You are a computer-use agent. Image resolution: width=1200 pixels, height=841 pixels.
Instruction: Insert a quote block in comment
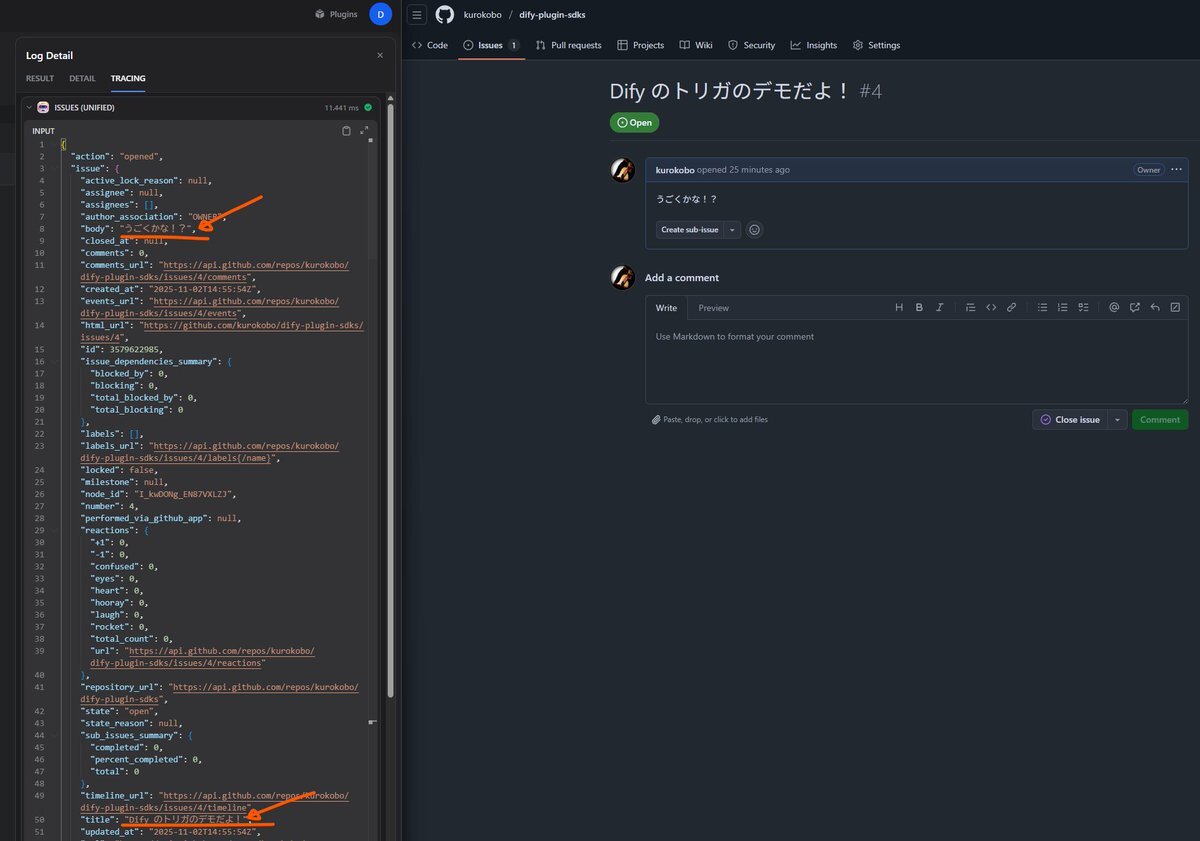[x=970, y=307]
